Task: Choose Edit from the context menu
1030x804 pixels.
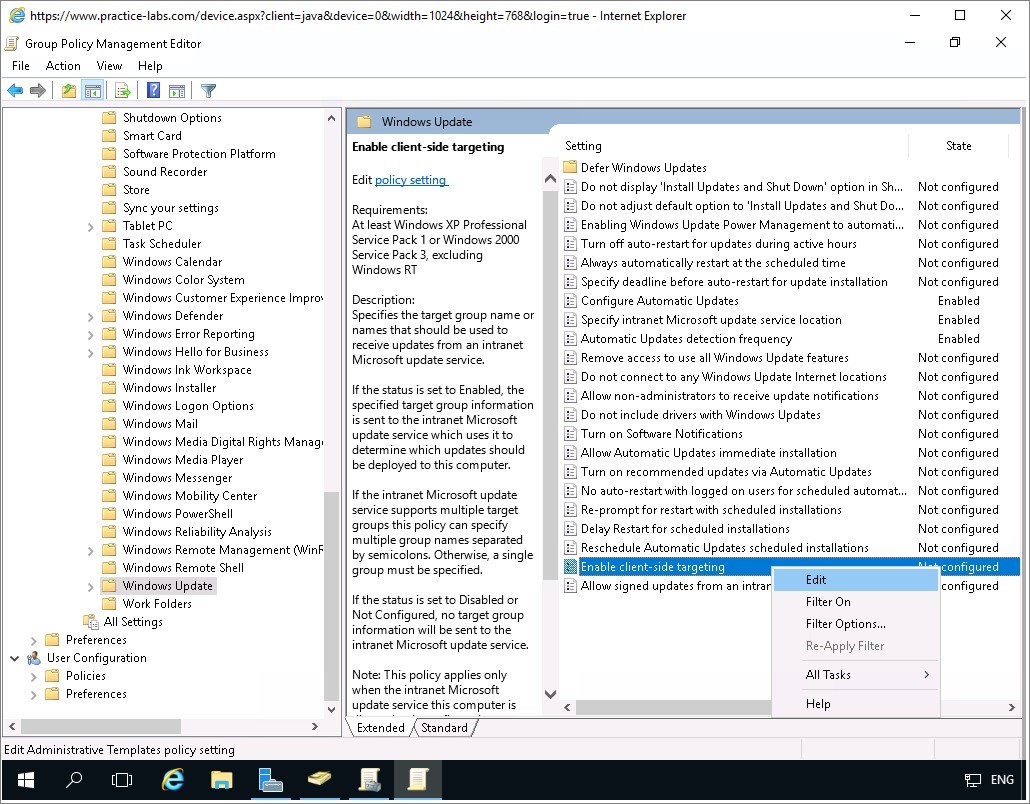Action: coord(816,580)
